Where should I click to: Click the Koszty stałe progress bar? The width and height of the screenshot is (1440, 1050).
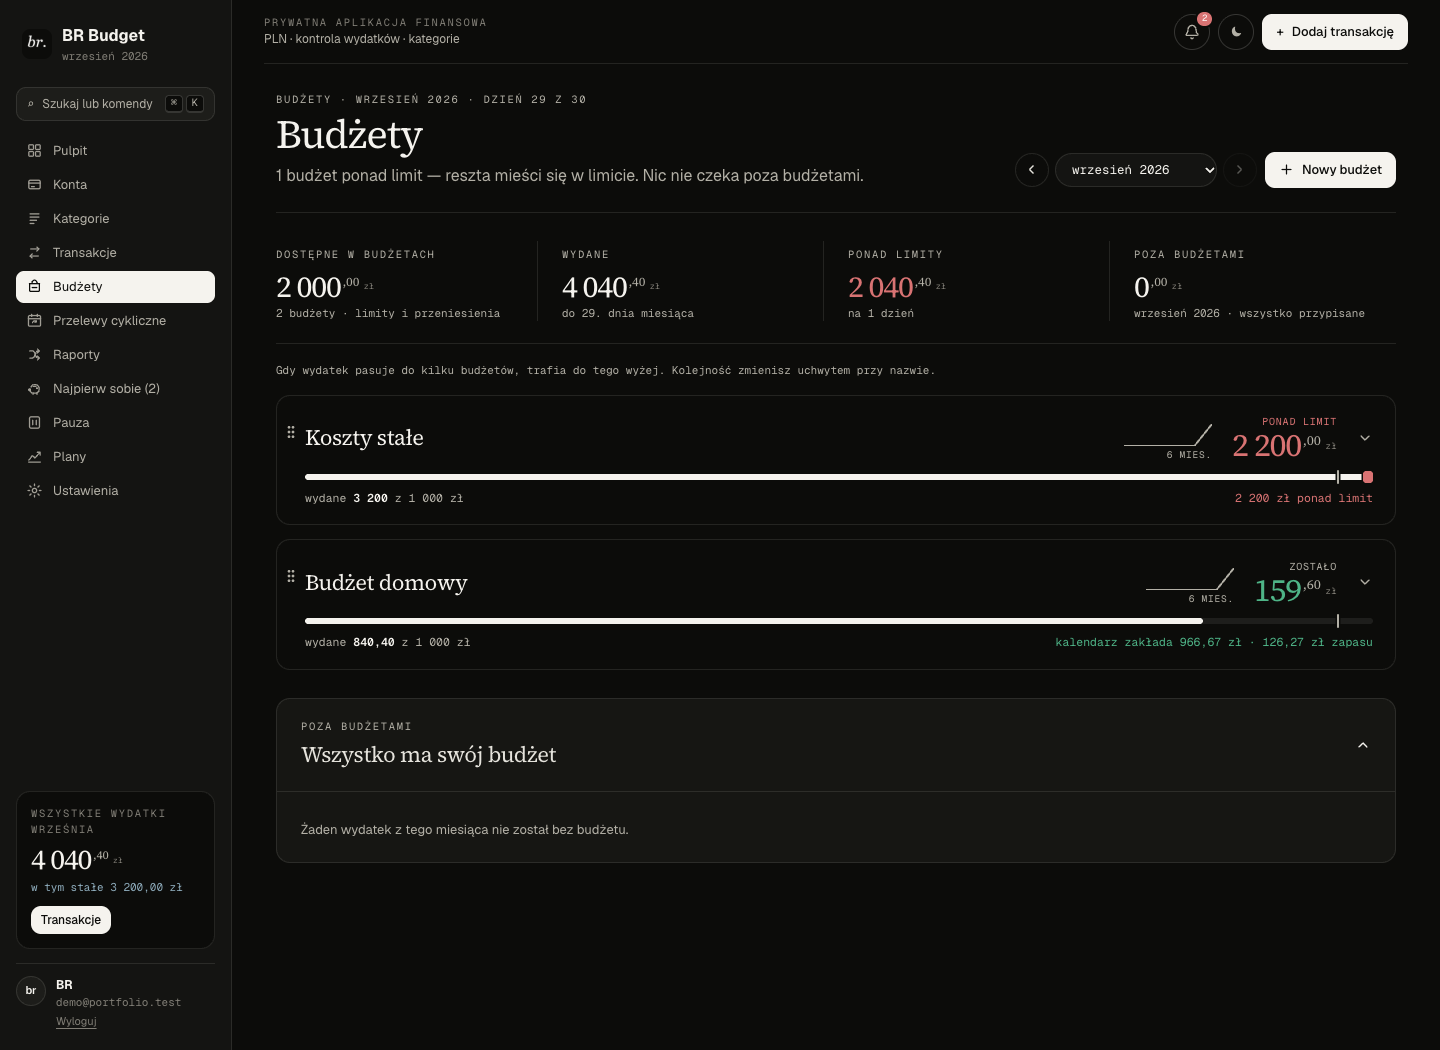tap(839, 477)
